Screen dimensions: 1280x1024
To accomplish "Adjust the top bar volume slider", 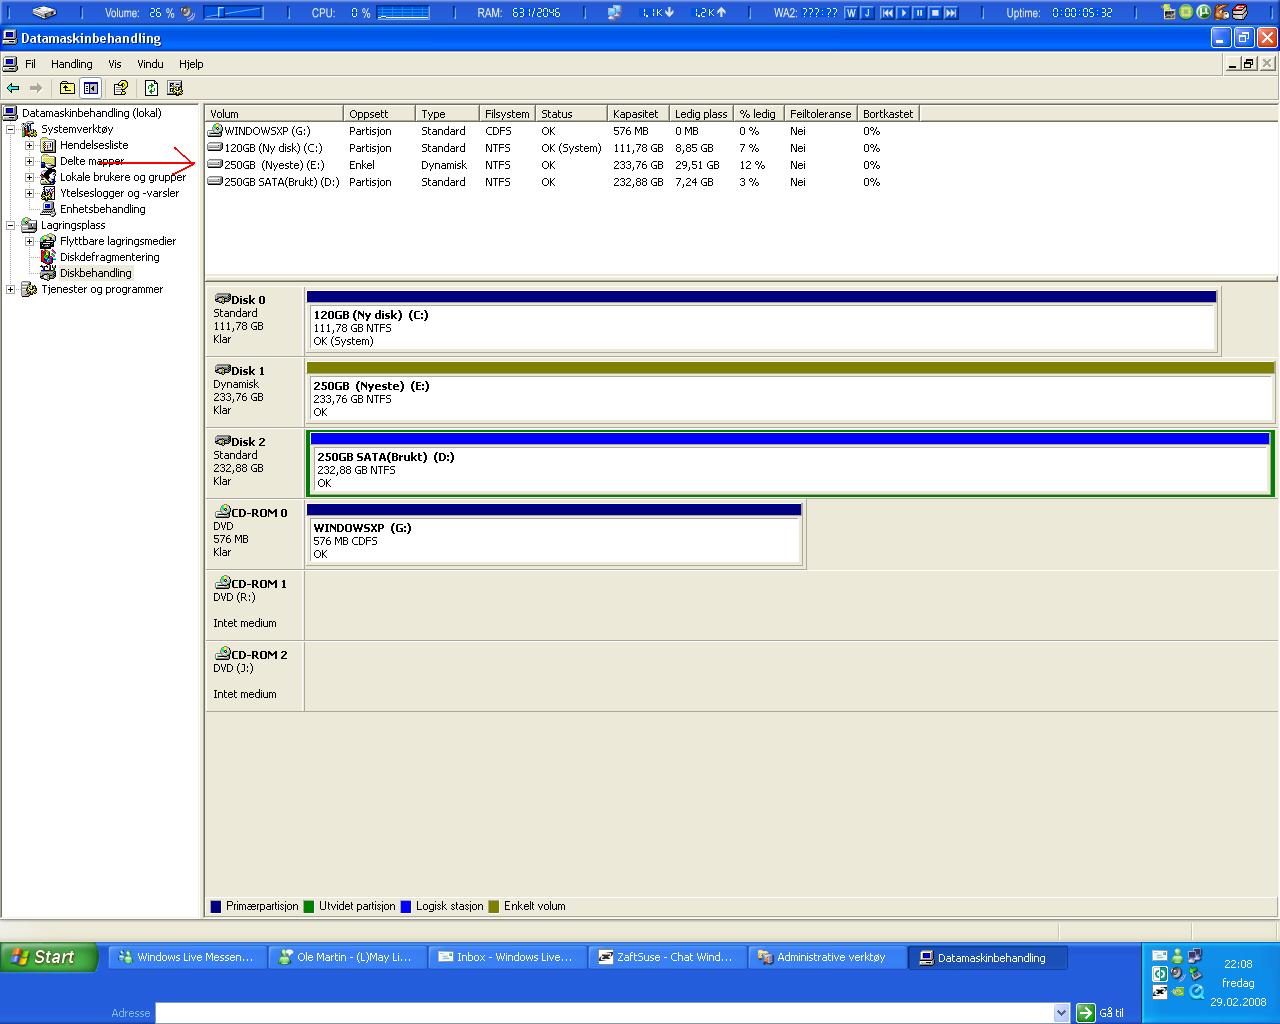I will click(x=233, y=13).
